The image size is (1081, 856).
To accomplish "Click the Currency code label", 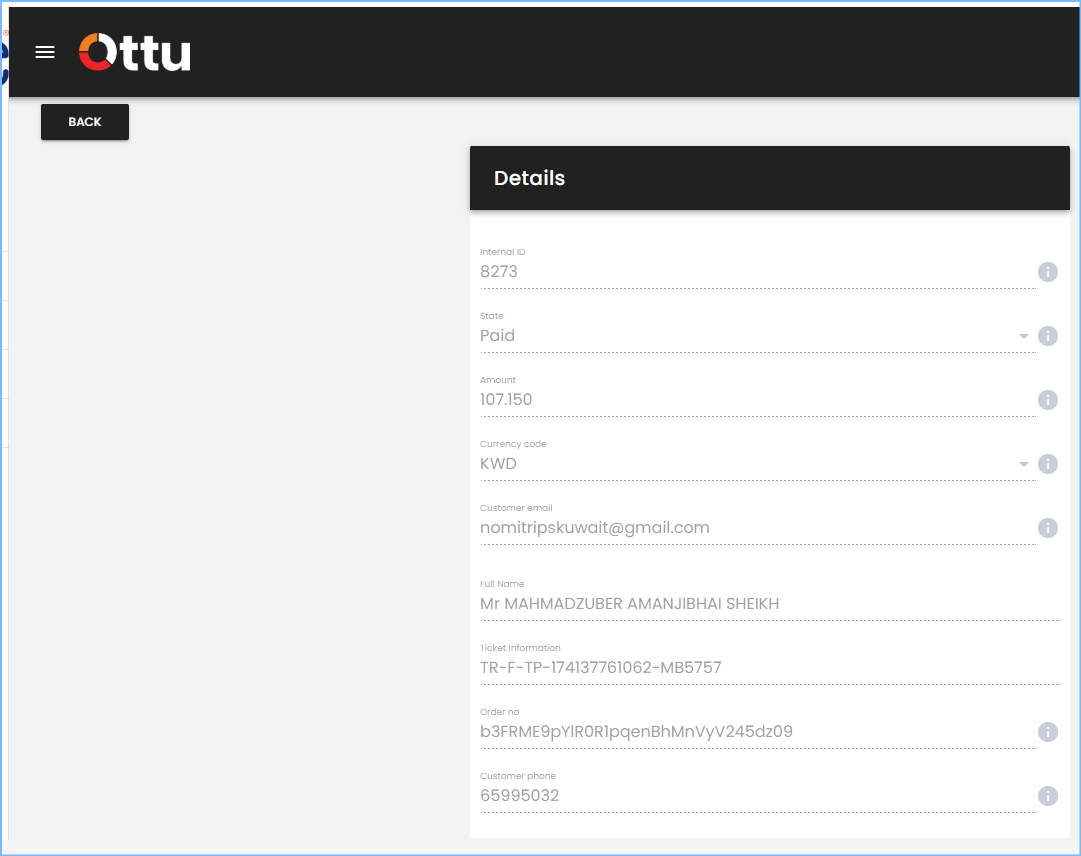I will tap(513, 445).
